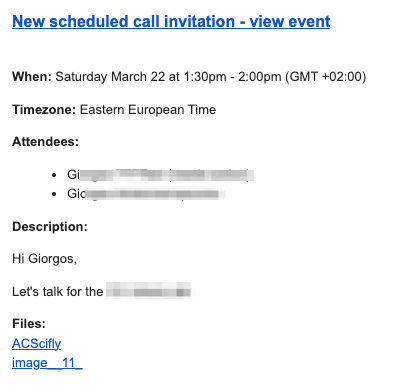Click the 'Attendees:' label
The image size is (409, 388).
point(46,142)
